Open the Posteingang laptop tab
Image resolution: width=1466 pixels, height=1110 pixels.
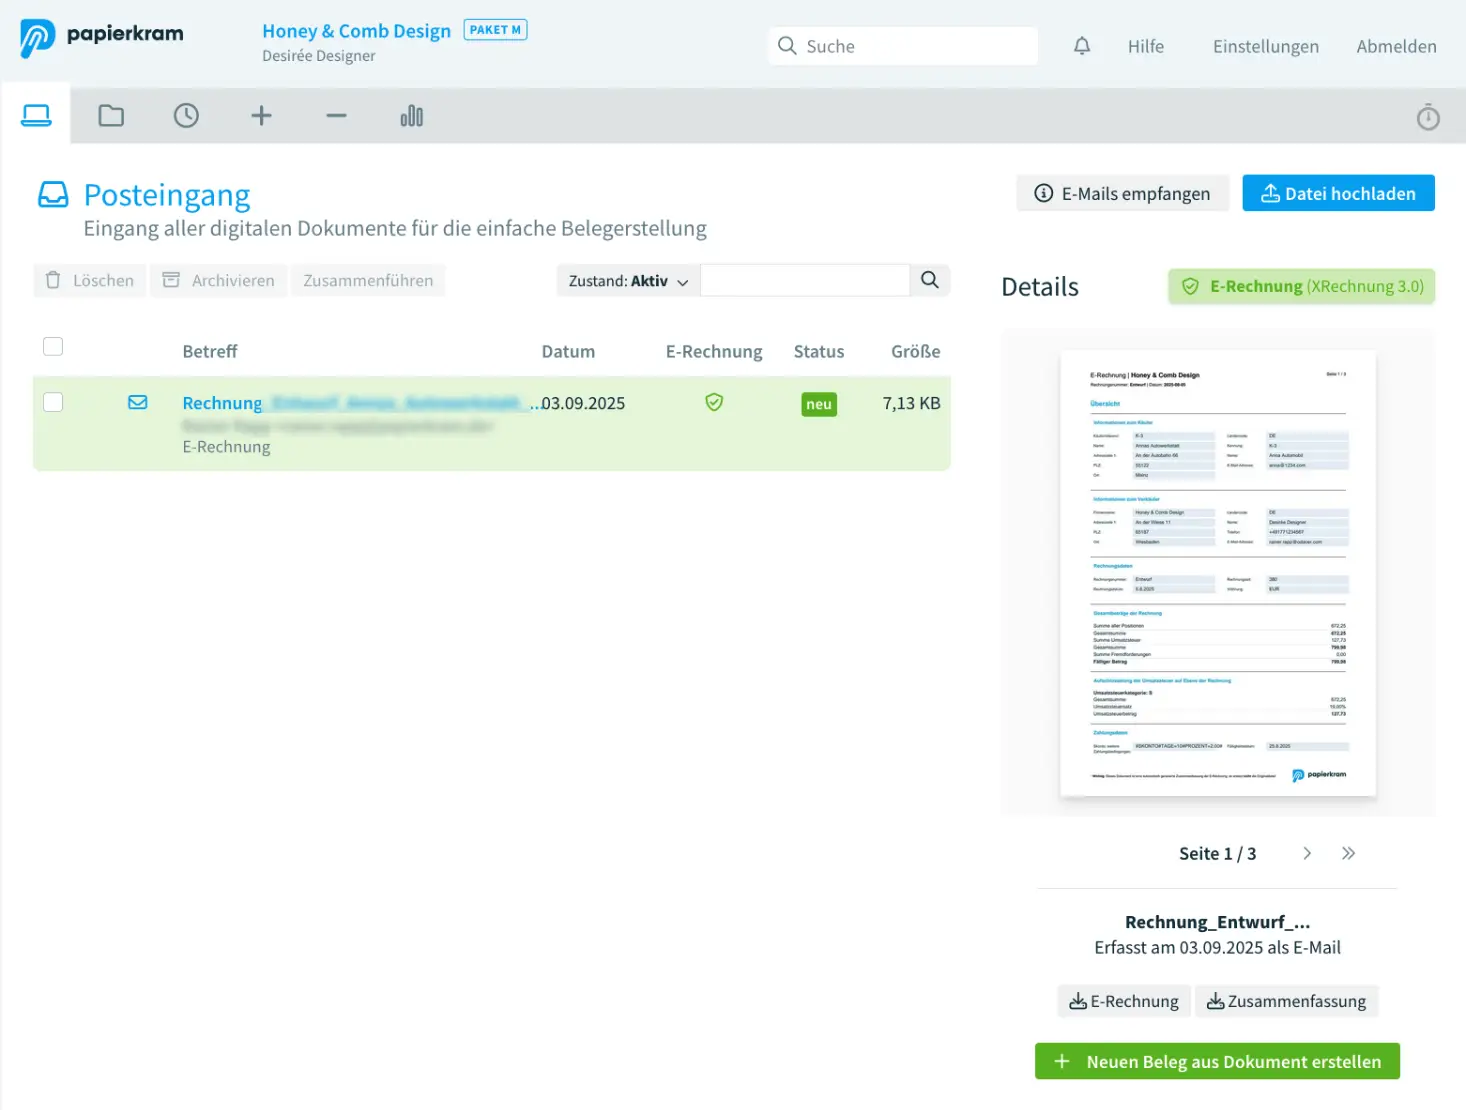tap(36, 115)
